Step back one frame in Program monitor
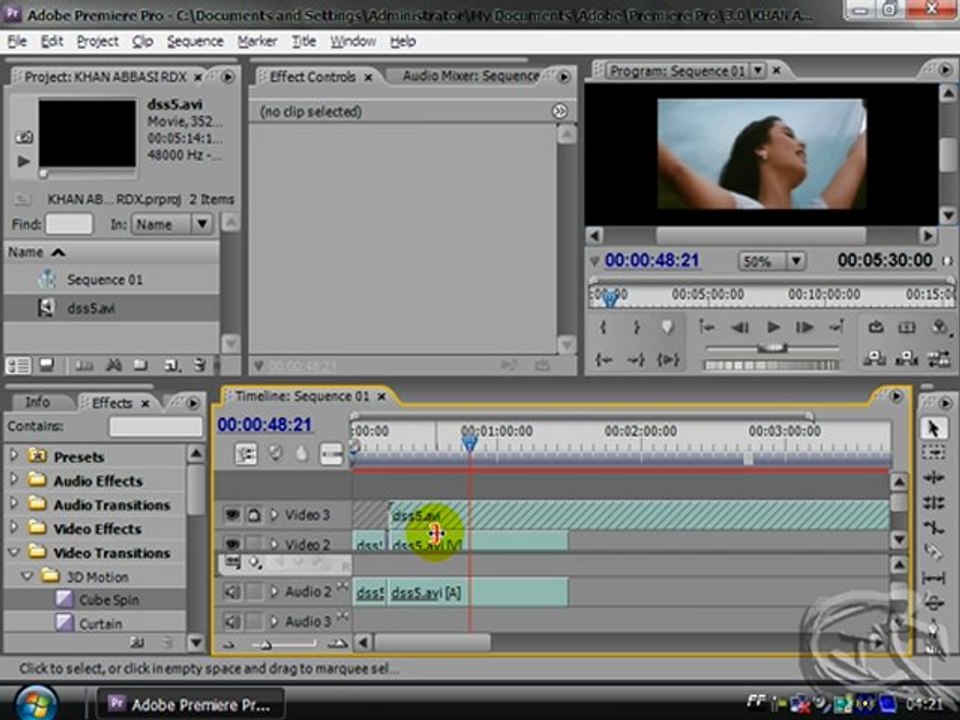Screen dimensions: 960x720 [740, 328]
